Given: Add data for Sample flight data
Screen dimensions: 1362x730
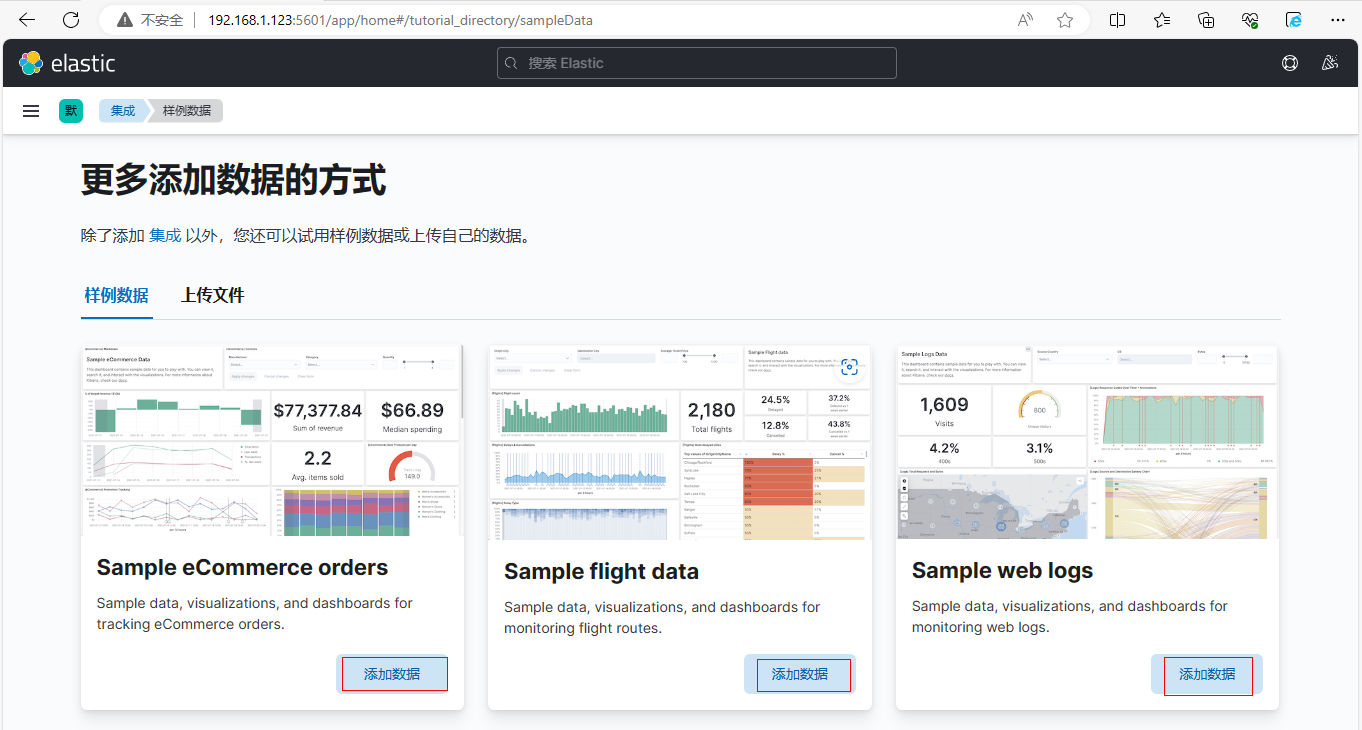Looking at the screenshot, I should pos(800,674).
